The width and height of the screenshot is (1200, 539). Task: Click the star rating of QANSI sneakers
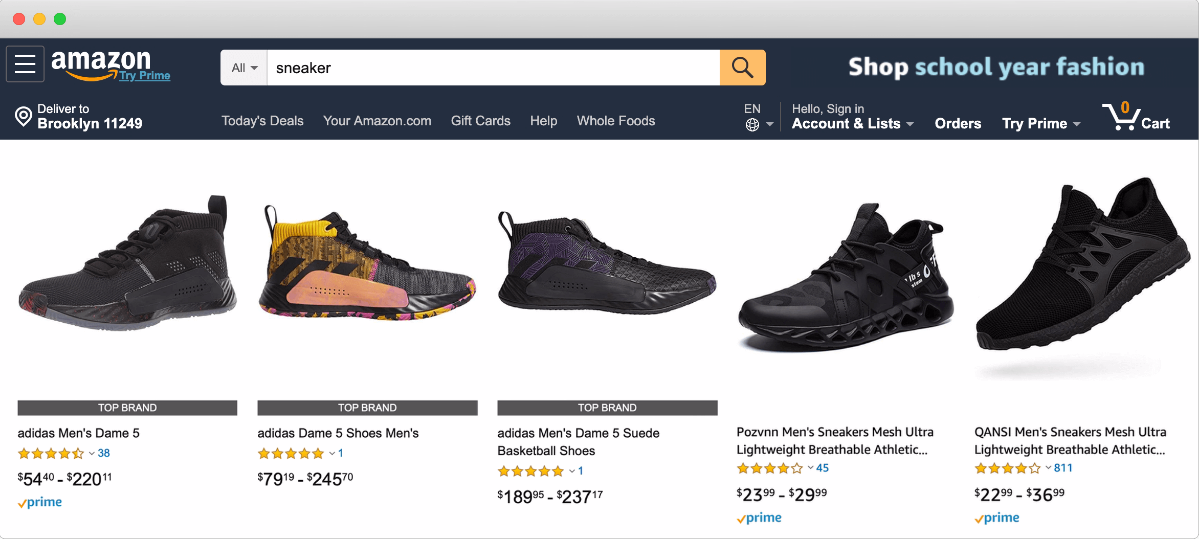[x=1008, y=469]
